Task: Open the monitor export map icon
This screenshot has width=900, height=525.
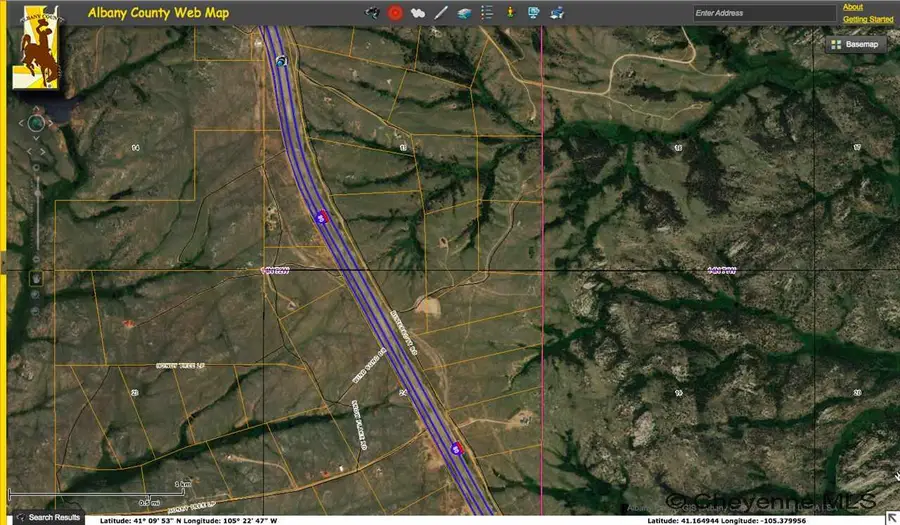Action: pyautogui.click(x=533, y=13)
